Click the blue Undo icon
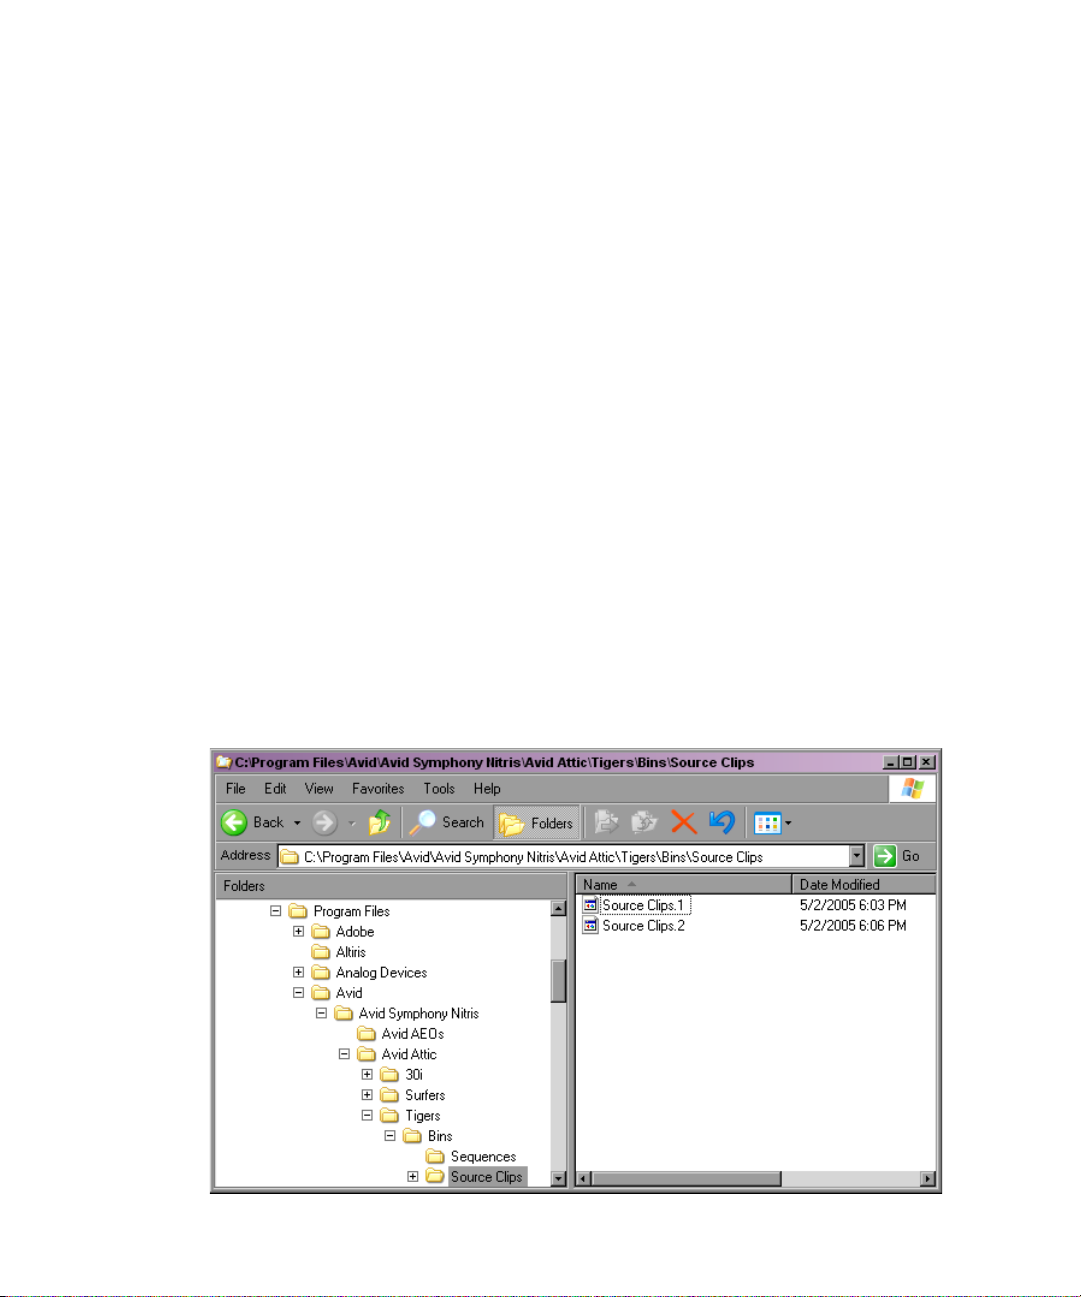1081x1297 pixels. [x=721, y=822]
